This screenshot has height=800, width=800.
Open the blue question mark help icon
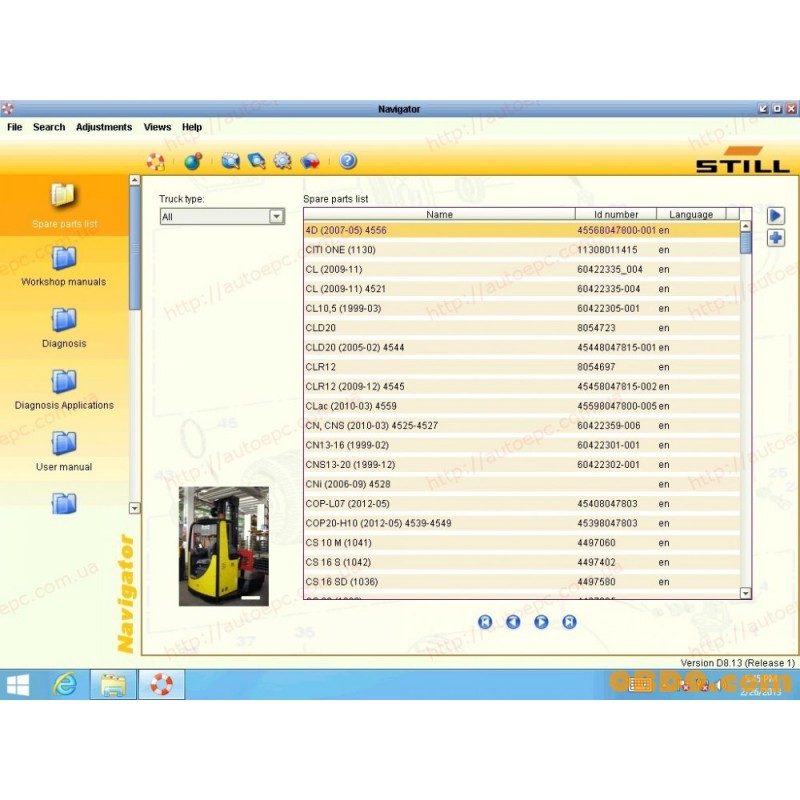348,161
